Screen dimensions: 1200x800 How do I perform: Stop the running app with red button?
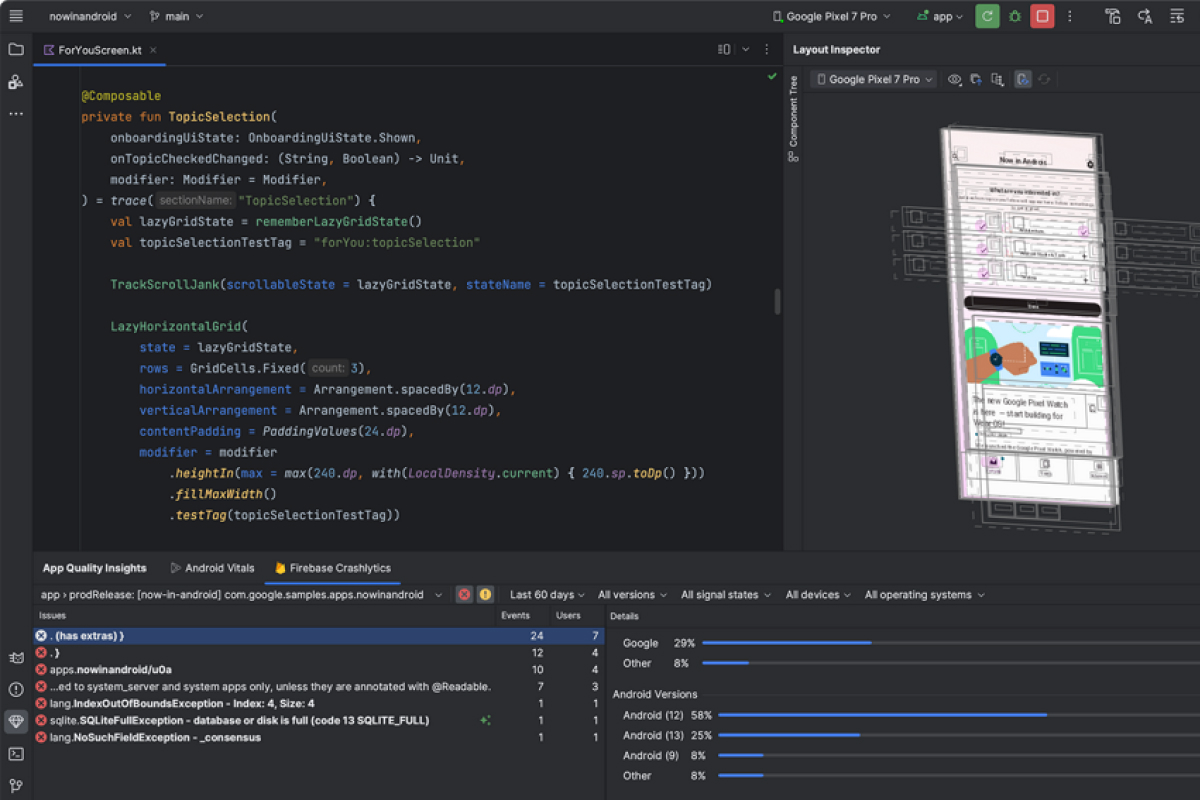(x=1042, y=16)
